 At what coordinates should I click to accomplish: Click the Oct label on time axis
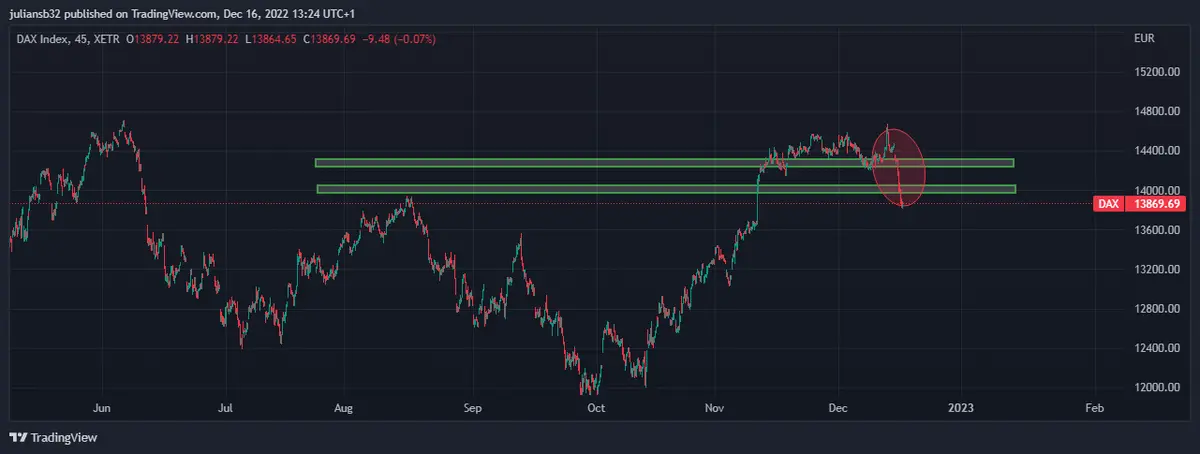596,408
